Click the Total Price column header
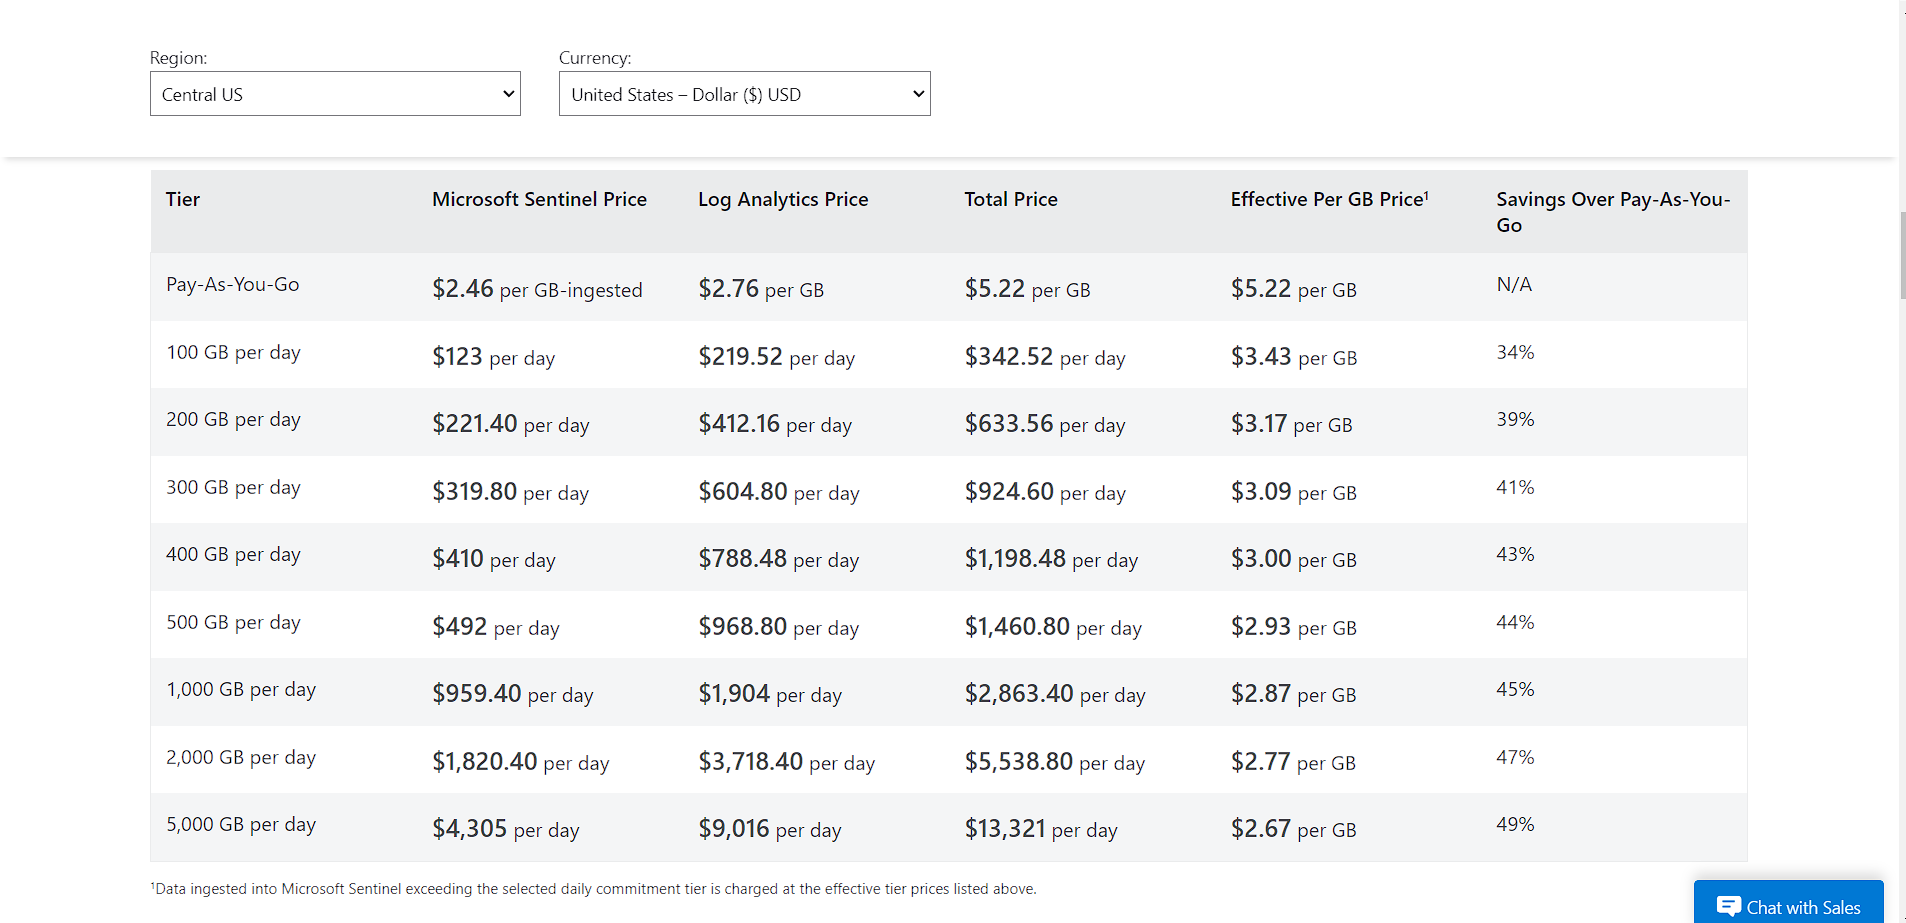1906x923 pixels. (1010, 200)
